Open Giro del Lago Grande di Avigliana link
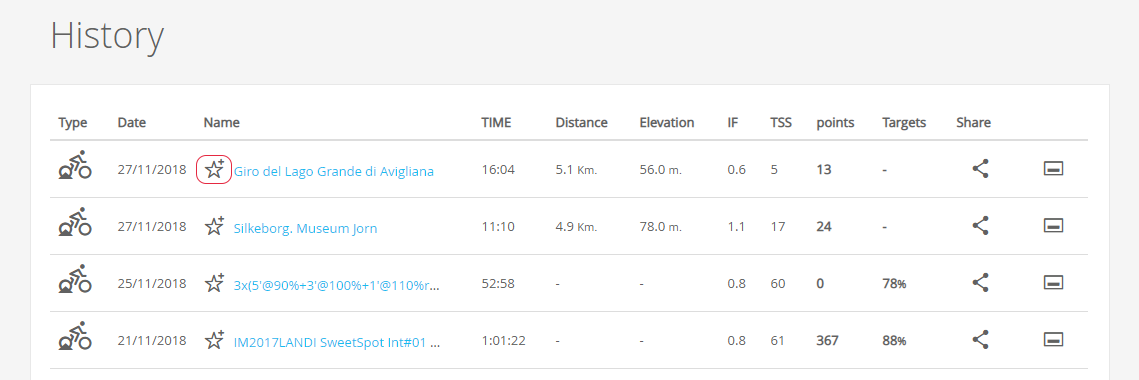Screen dimensions: 1139x380 point(333,171)
